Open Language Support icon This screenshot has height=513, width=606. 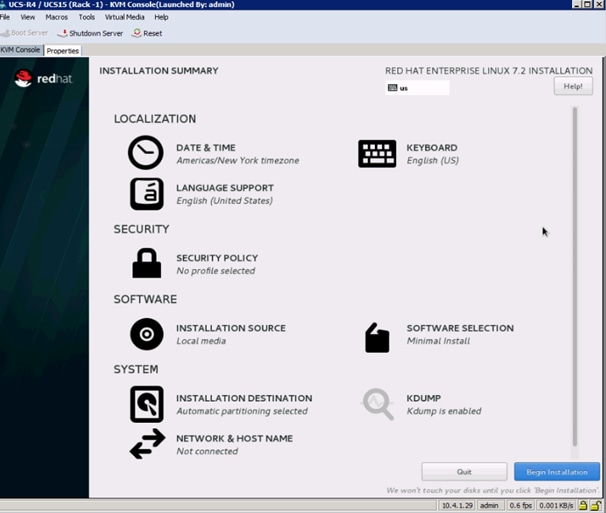146,194
